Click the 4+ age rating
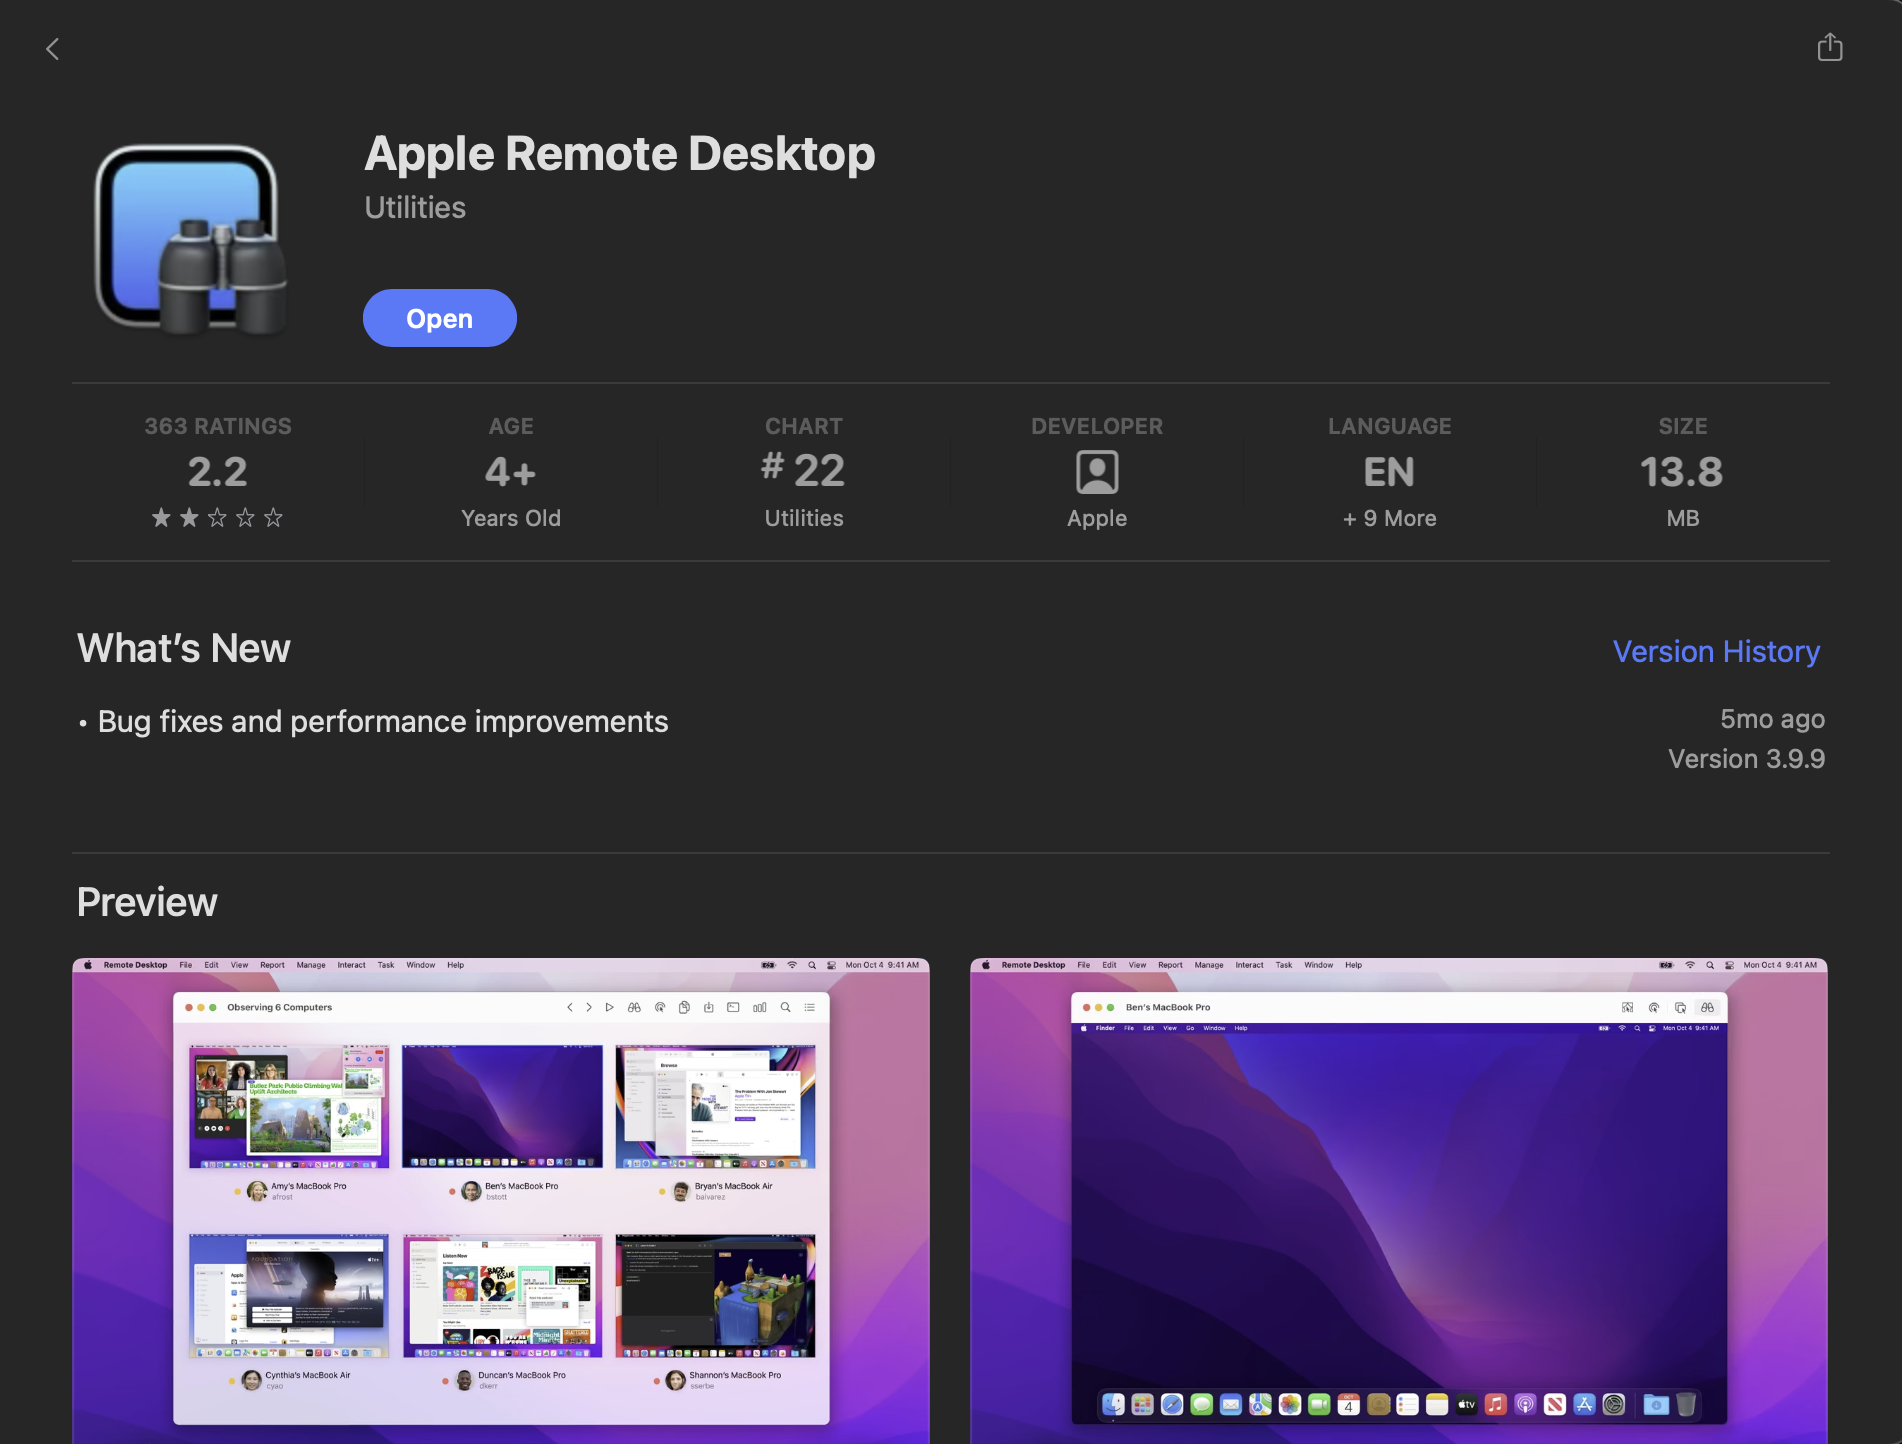Viewport: 1902px width, 1444px height. 511,472
